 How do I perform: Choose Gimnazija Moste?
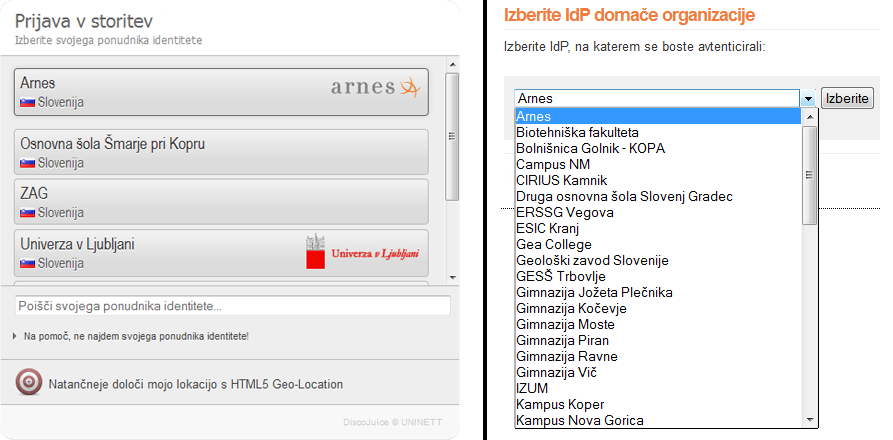[x=658, y=324]
